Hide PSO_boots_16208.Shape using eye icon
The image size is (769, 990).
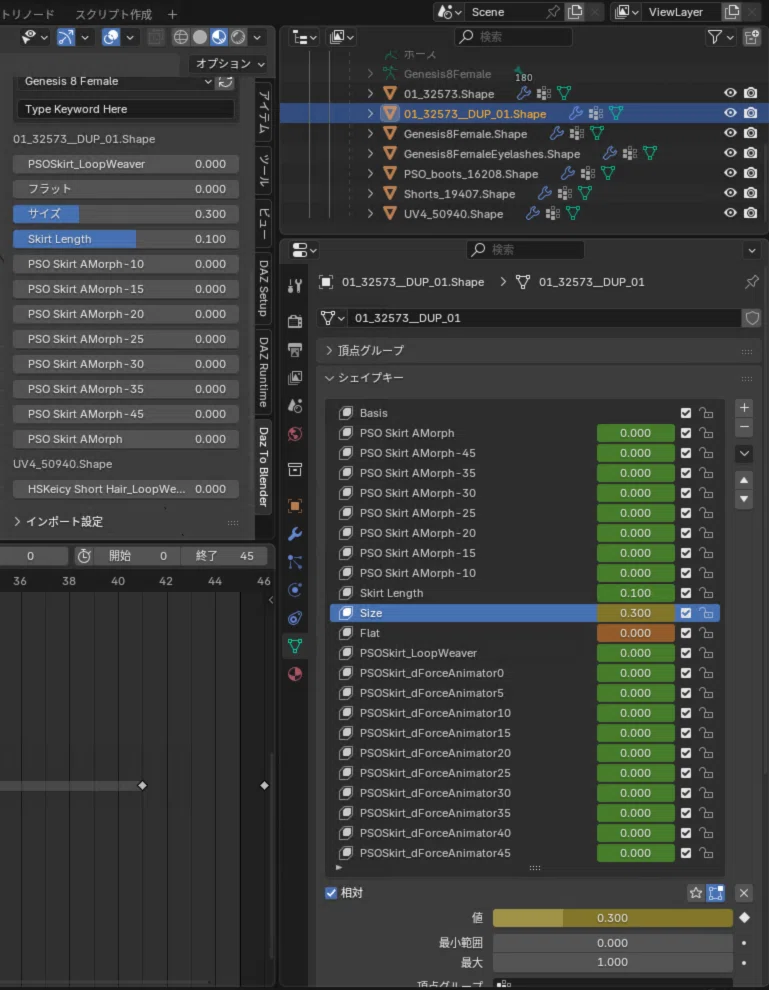point(730,173)
